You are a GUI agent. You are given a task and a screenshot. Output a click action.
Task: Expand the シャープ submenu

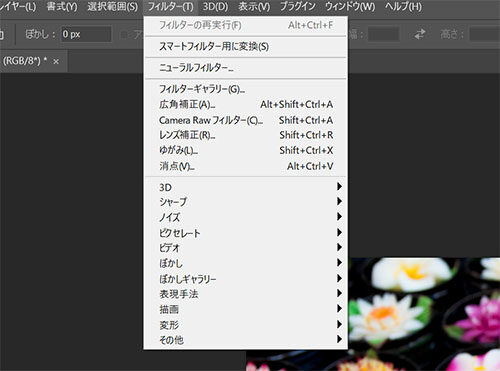(x=246, y=202)
